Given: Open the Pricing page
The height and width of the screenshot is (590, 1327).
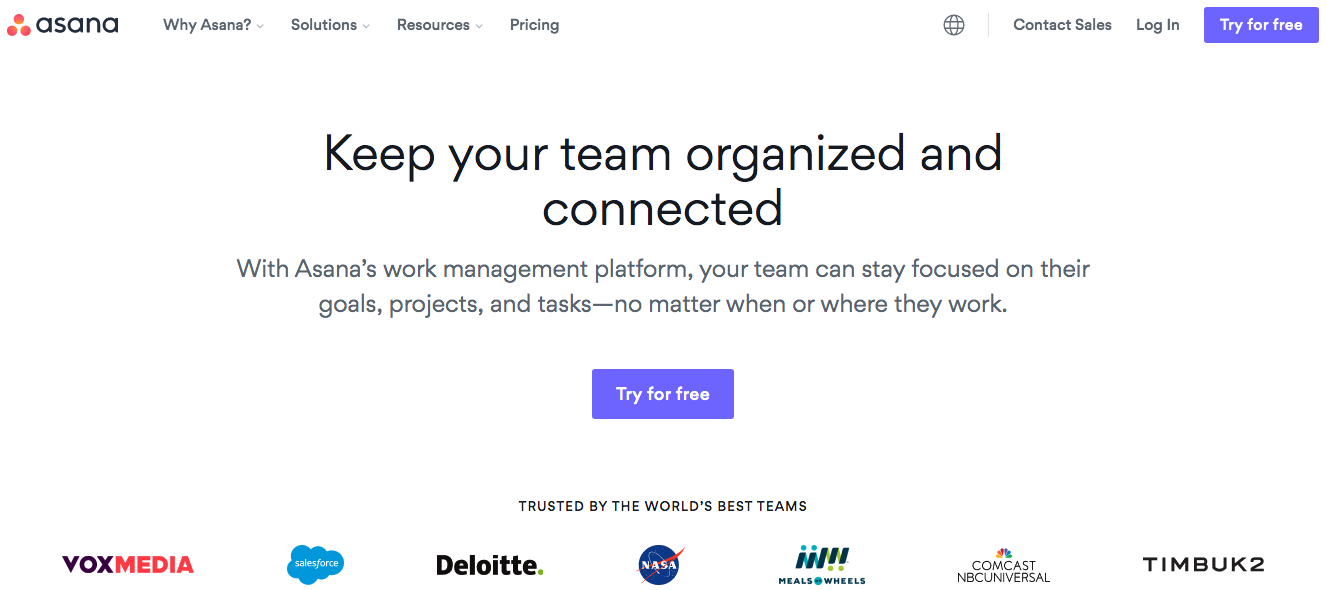Looking at the screenshot, I should click(x=534, y=25).
